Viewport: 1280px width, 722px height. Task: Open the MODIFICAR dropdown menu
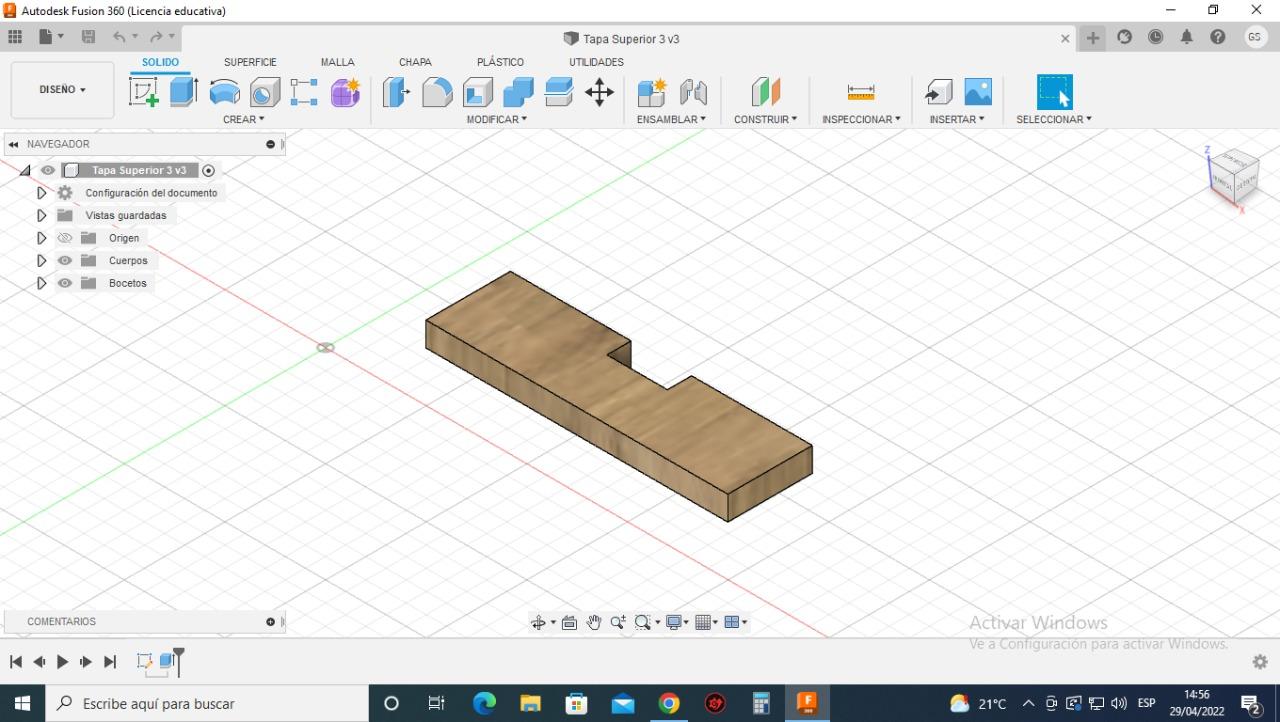point(497,119)
